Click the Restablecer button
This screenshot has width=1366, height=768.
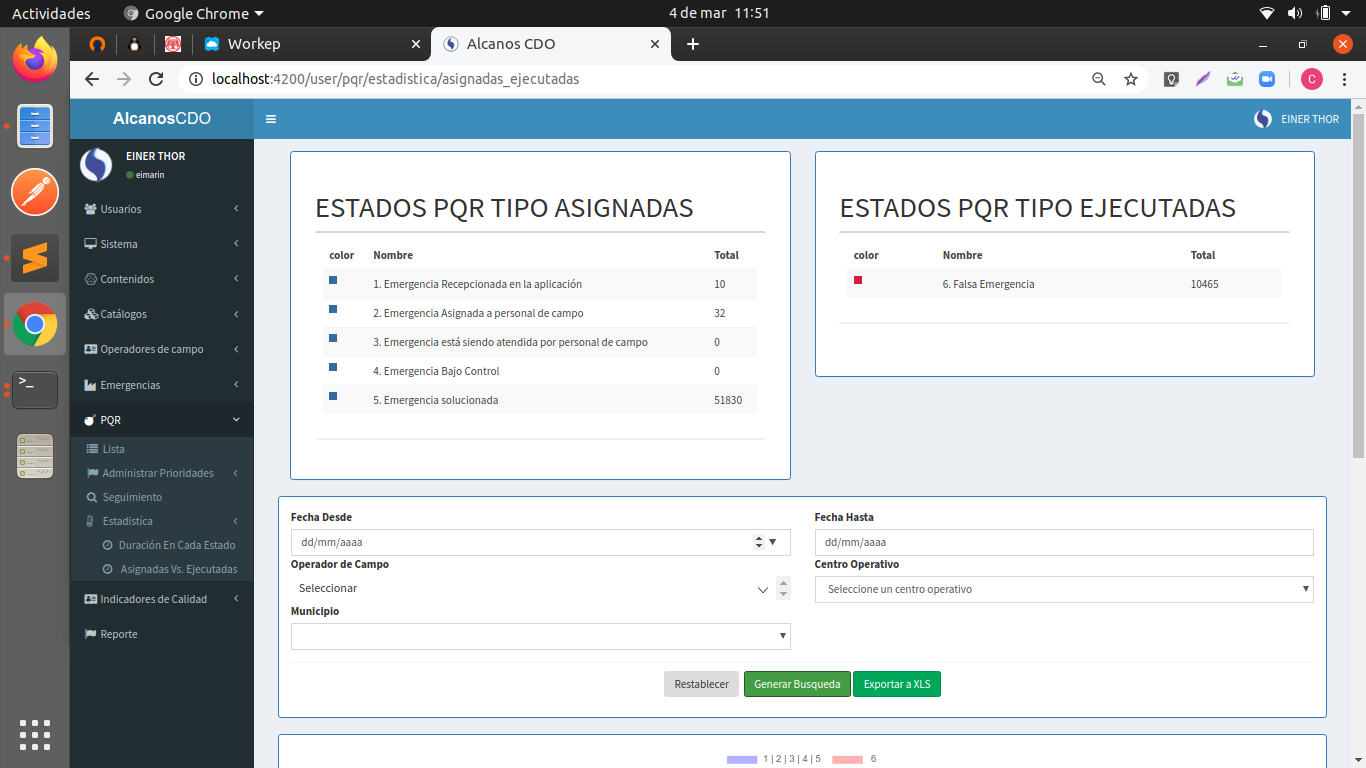pos(701,684)
